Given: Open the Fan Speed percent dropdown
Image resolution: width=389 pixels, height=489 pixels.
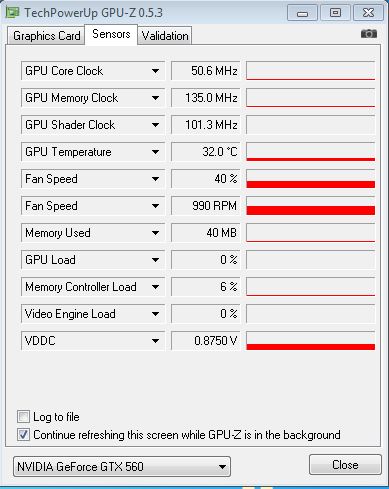Looking at the screenshot, I should tap(155, 179).
